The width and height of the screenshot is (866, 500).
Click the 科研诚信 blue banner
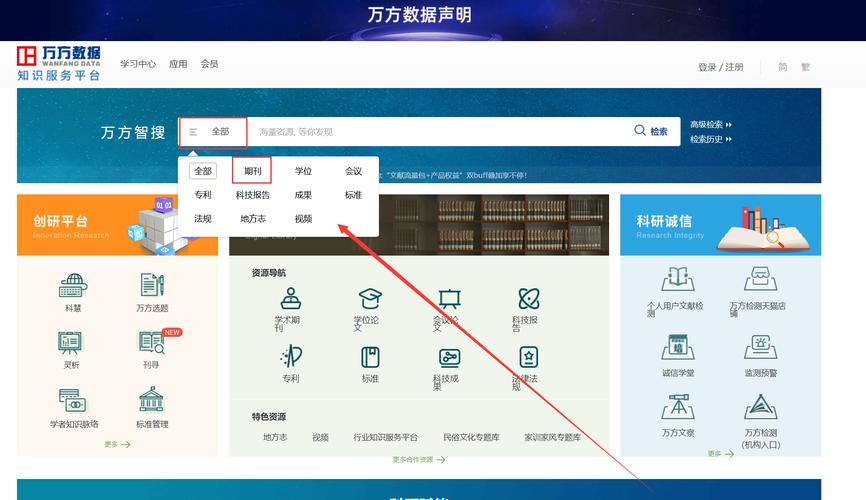[720, 225]
